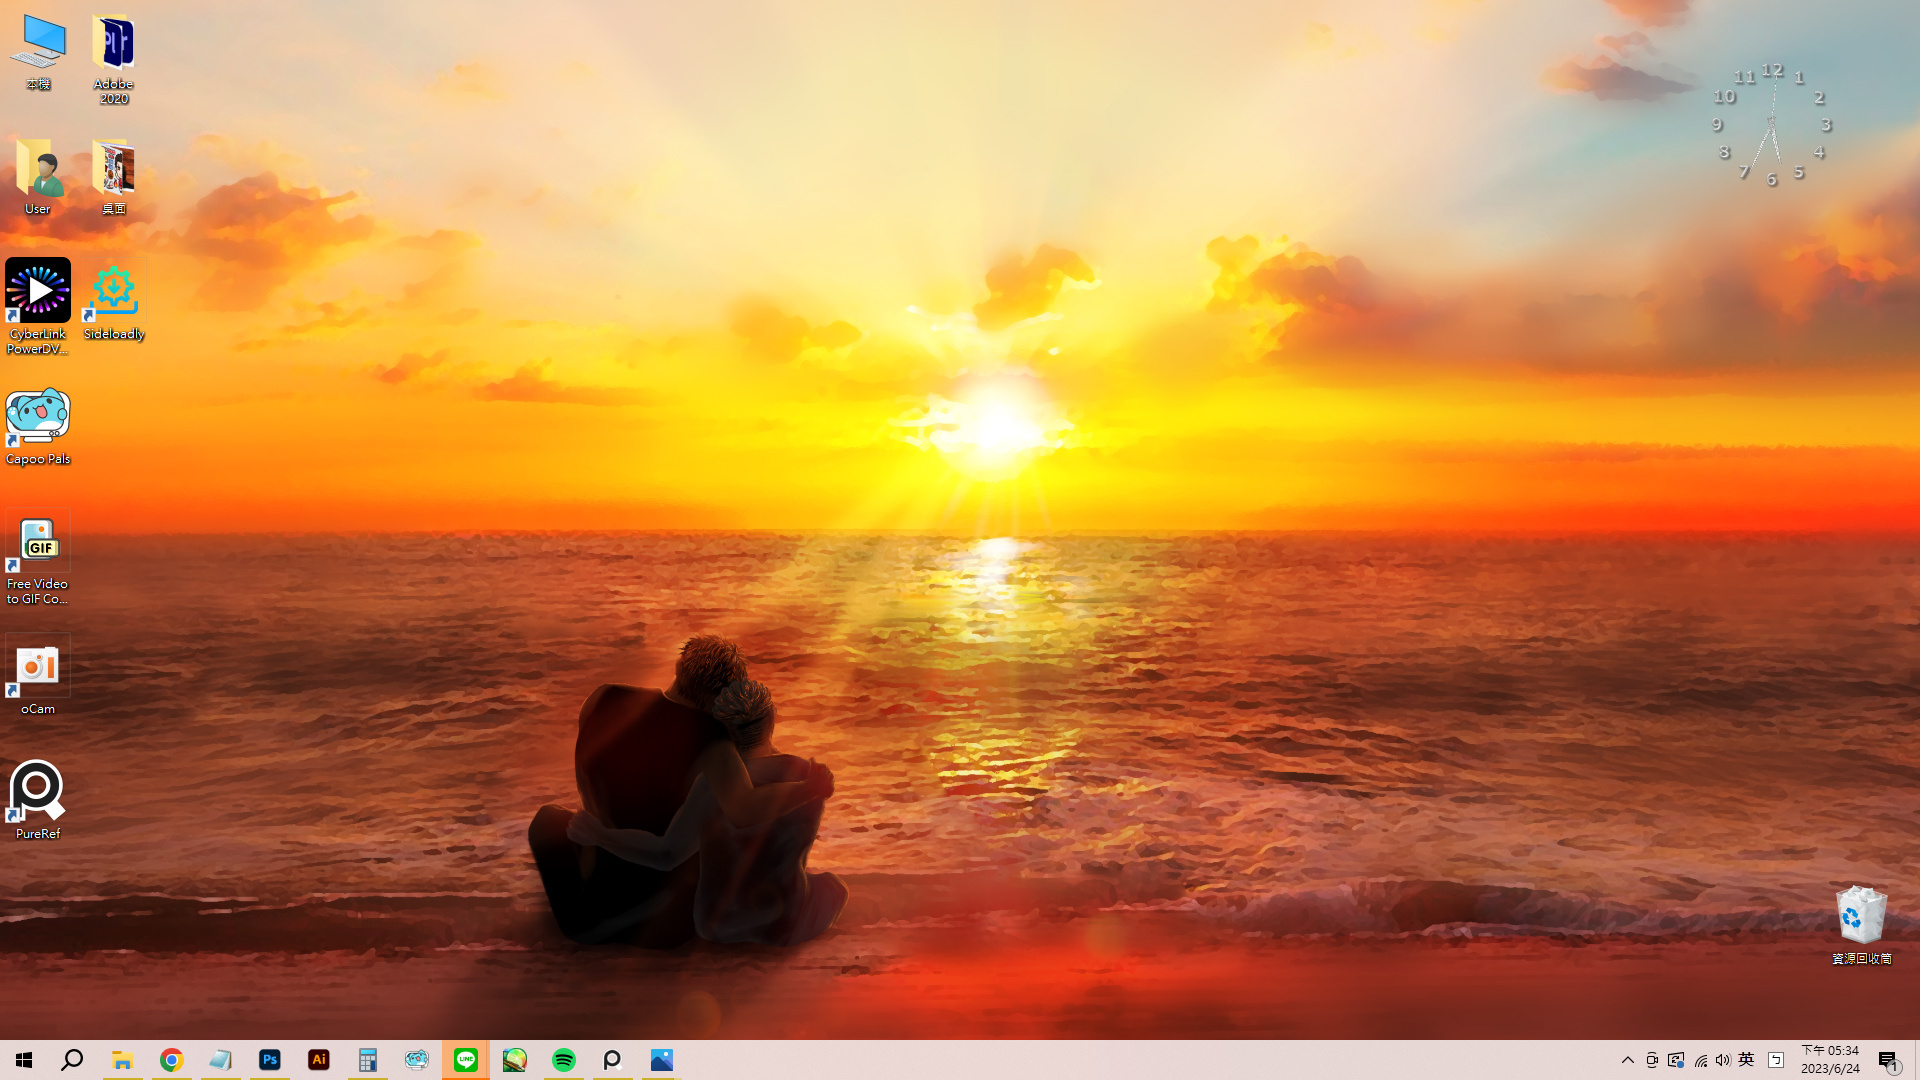This screenshot has height=1080, width=1920.
Task: Open taskbar search magnifier
Action: [x=72, y=1060]
